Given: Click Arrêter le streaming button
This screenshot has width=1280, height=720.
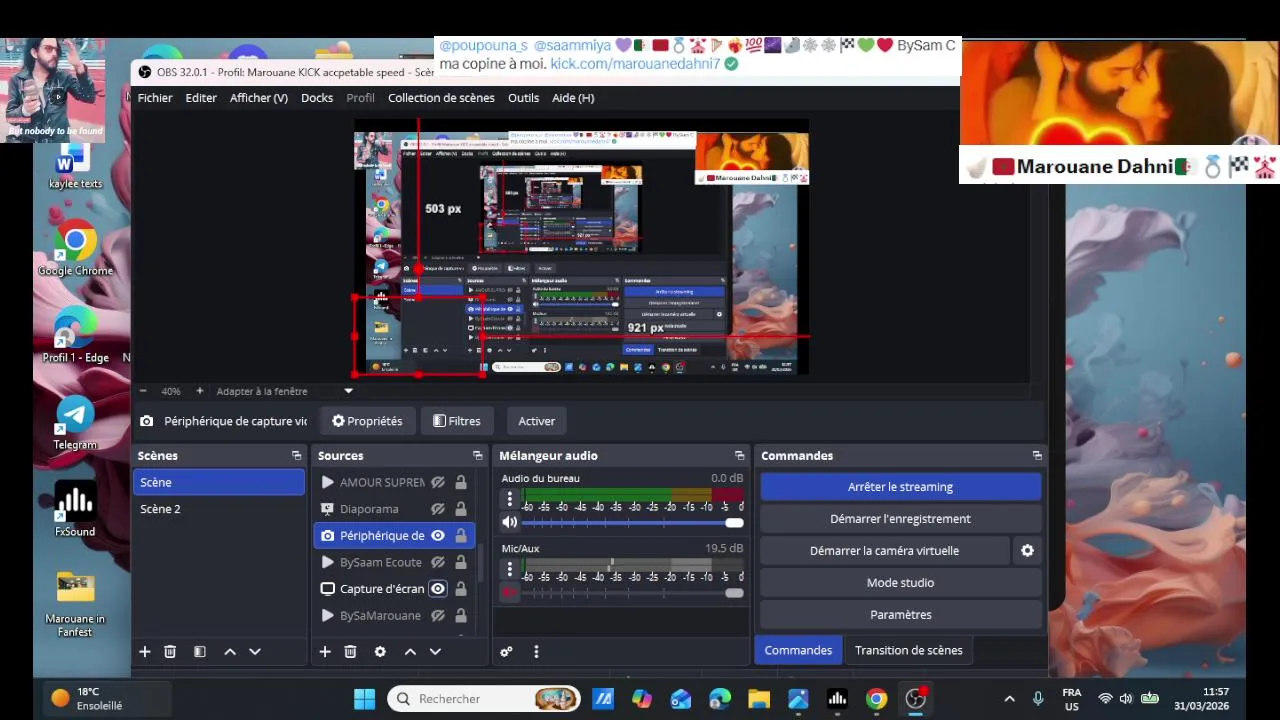Looking at the screenshot, I should click(900, 487).
